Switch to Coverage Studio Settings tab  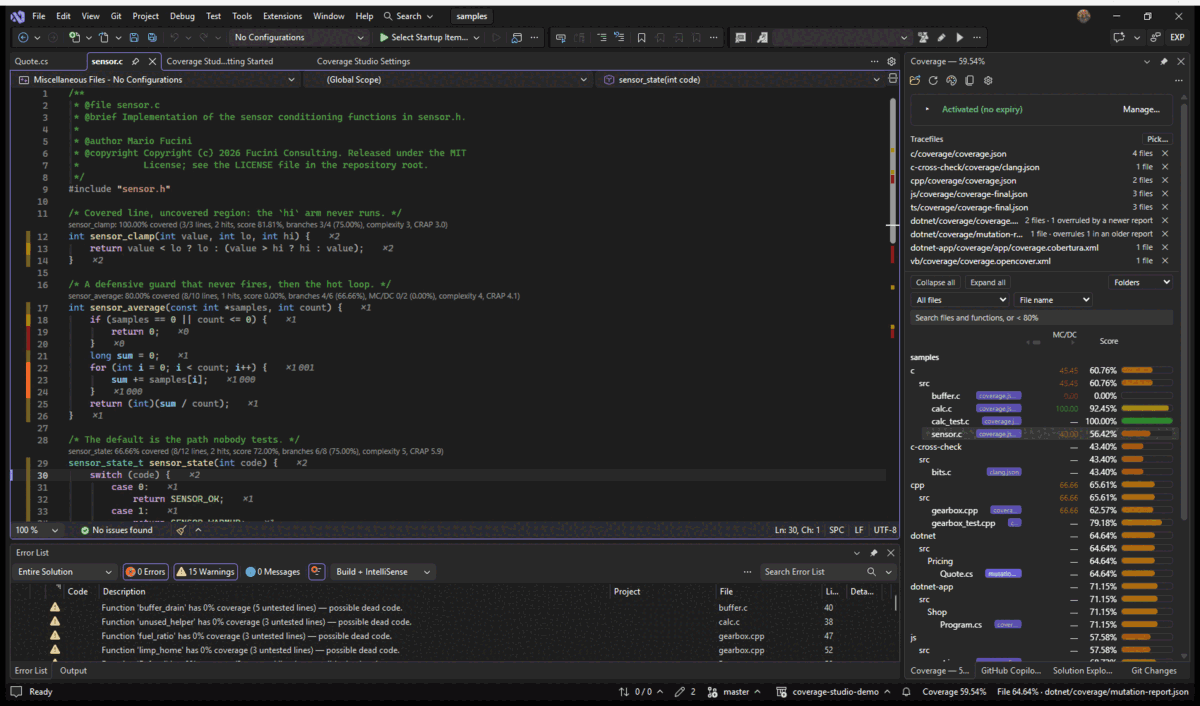click(363, 61)
